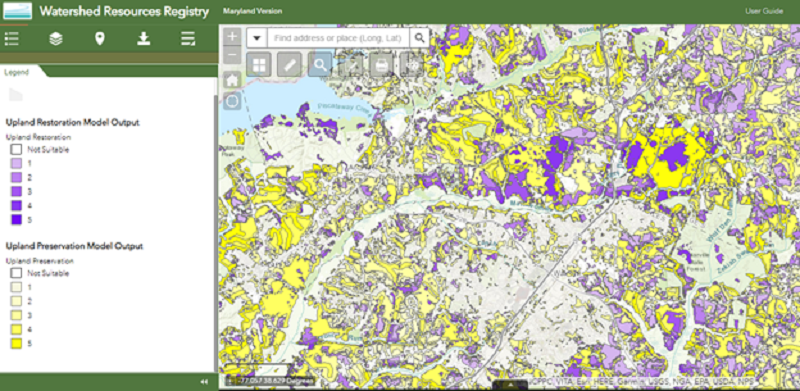Open the location pin widget
This screenshot has height=391, width=800.
pos(99,38)
